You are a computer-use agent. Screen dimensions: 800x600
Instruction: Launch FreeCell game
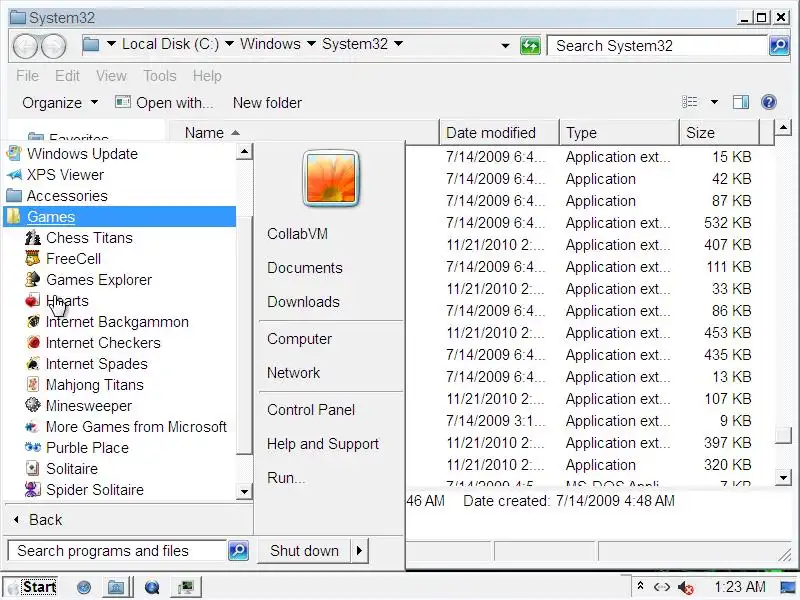(x=63, y=259)
